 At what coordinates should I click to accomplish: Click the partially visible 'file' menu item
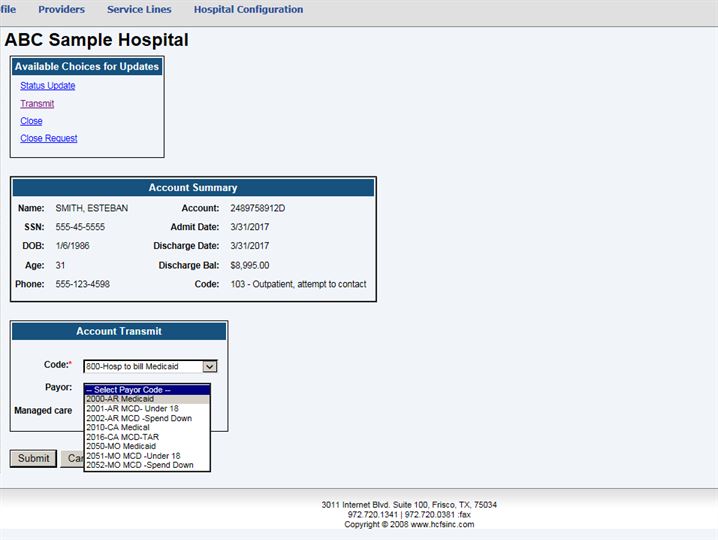tap(8, 10)
